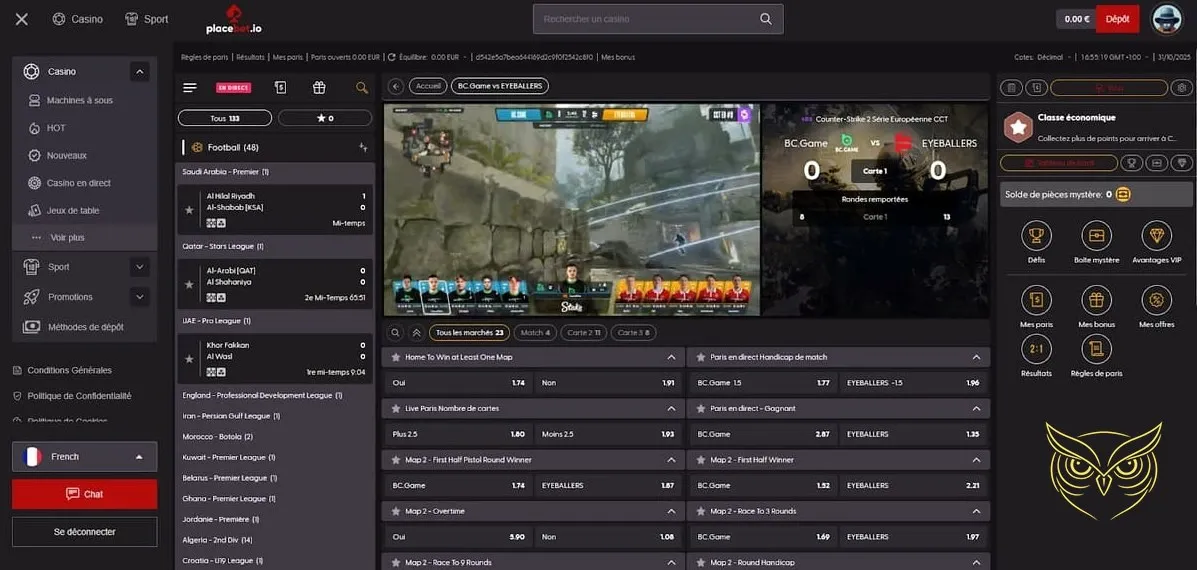Open the French language dropdown
Screen dimensions: 1197x570
(84, 457)
